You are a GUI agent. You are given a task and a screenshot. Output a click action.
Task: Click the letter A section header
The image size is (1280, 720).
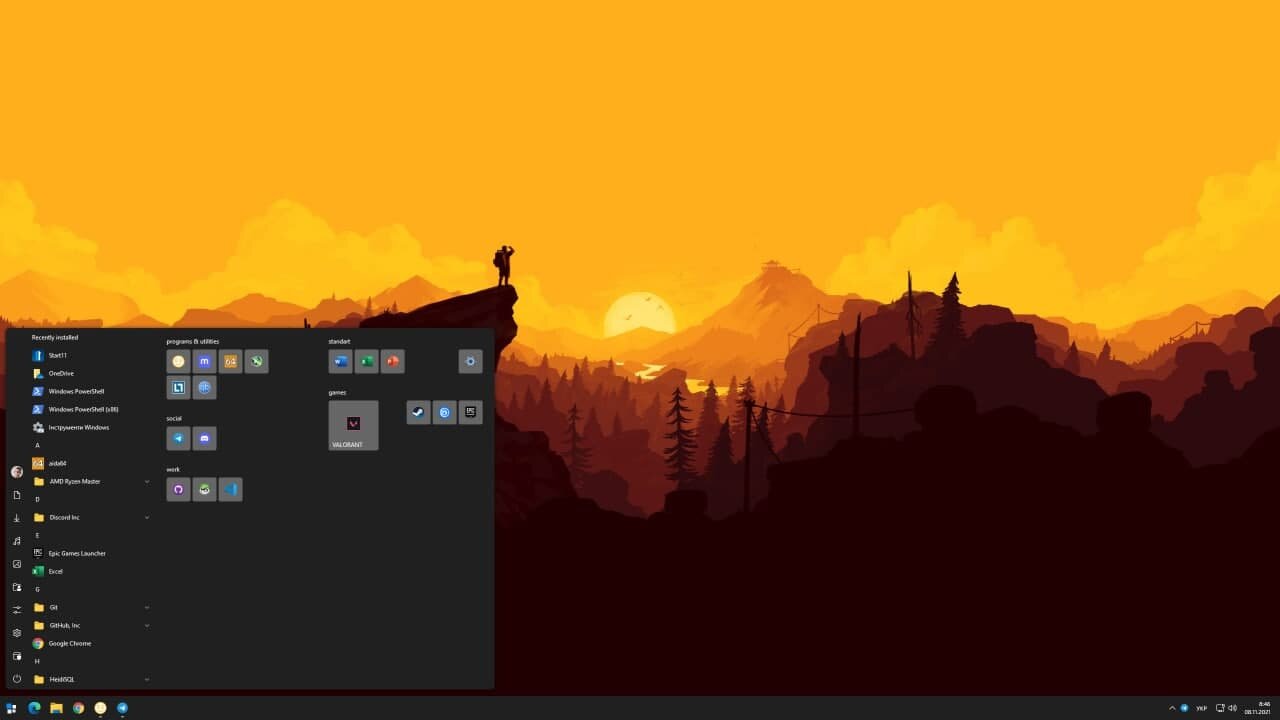click(38, 445)
